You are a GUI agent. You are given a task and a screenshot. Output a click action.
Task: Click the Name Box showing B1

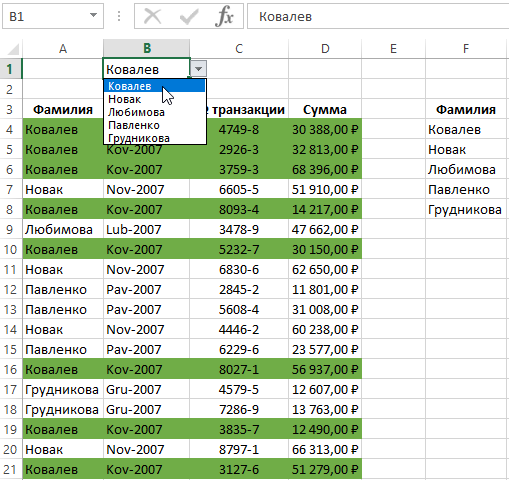(53, 16)
